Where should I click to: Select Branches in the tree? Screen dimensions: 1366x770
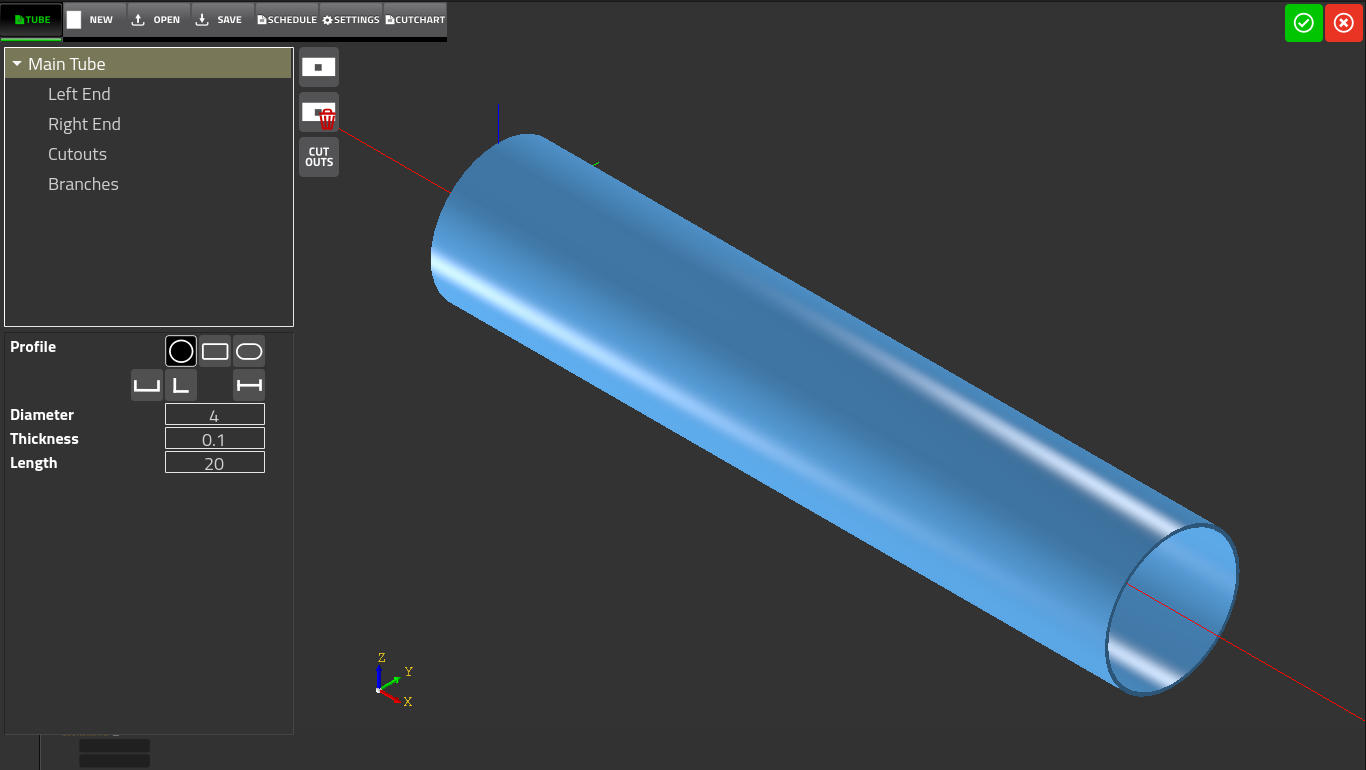pos(83,184)
